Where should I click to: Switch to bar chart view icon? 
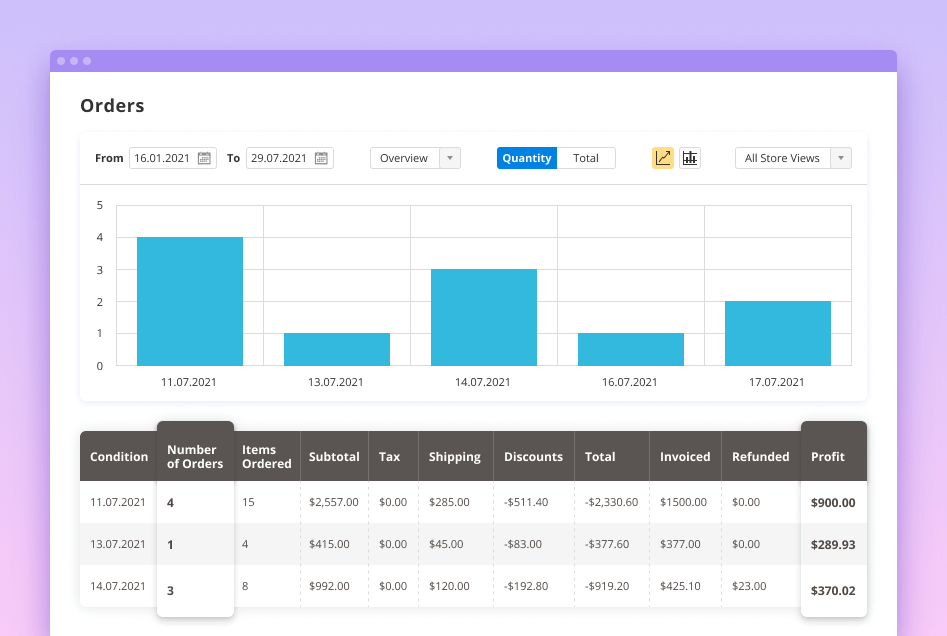[690, 158]
